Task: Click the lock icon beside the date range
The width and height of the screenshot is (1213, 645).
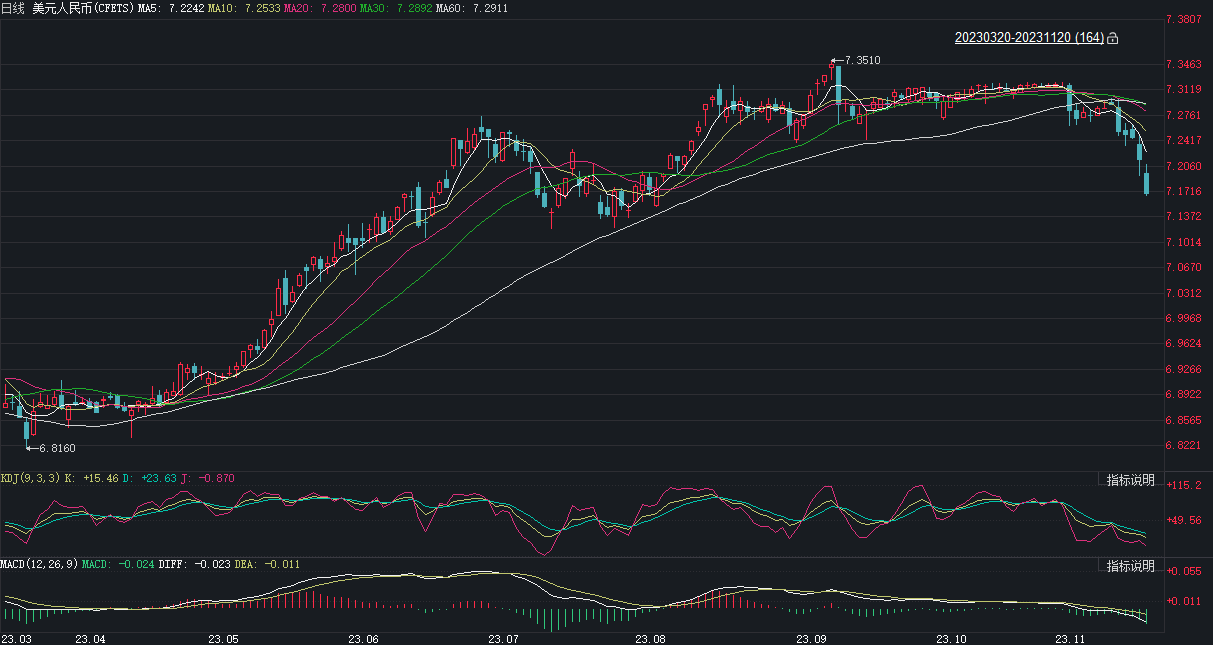Action: 1113,38
